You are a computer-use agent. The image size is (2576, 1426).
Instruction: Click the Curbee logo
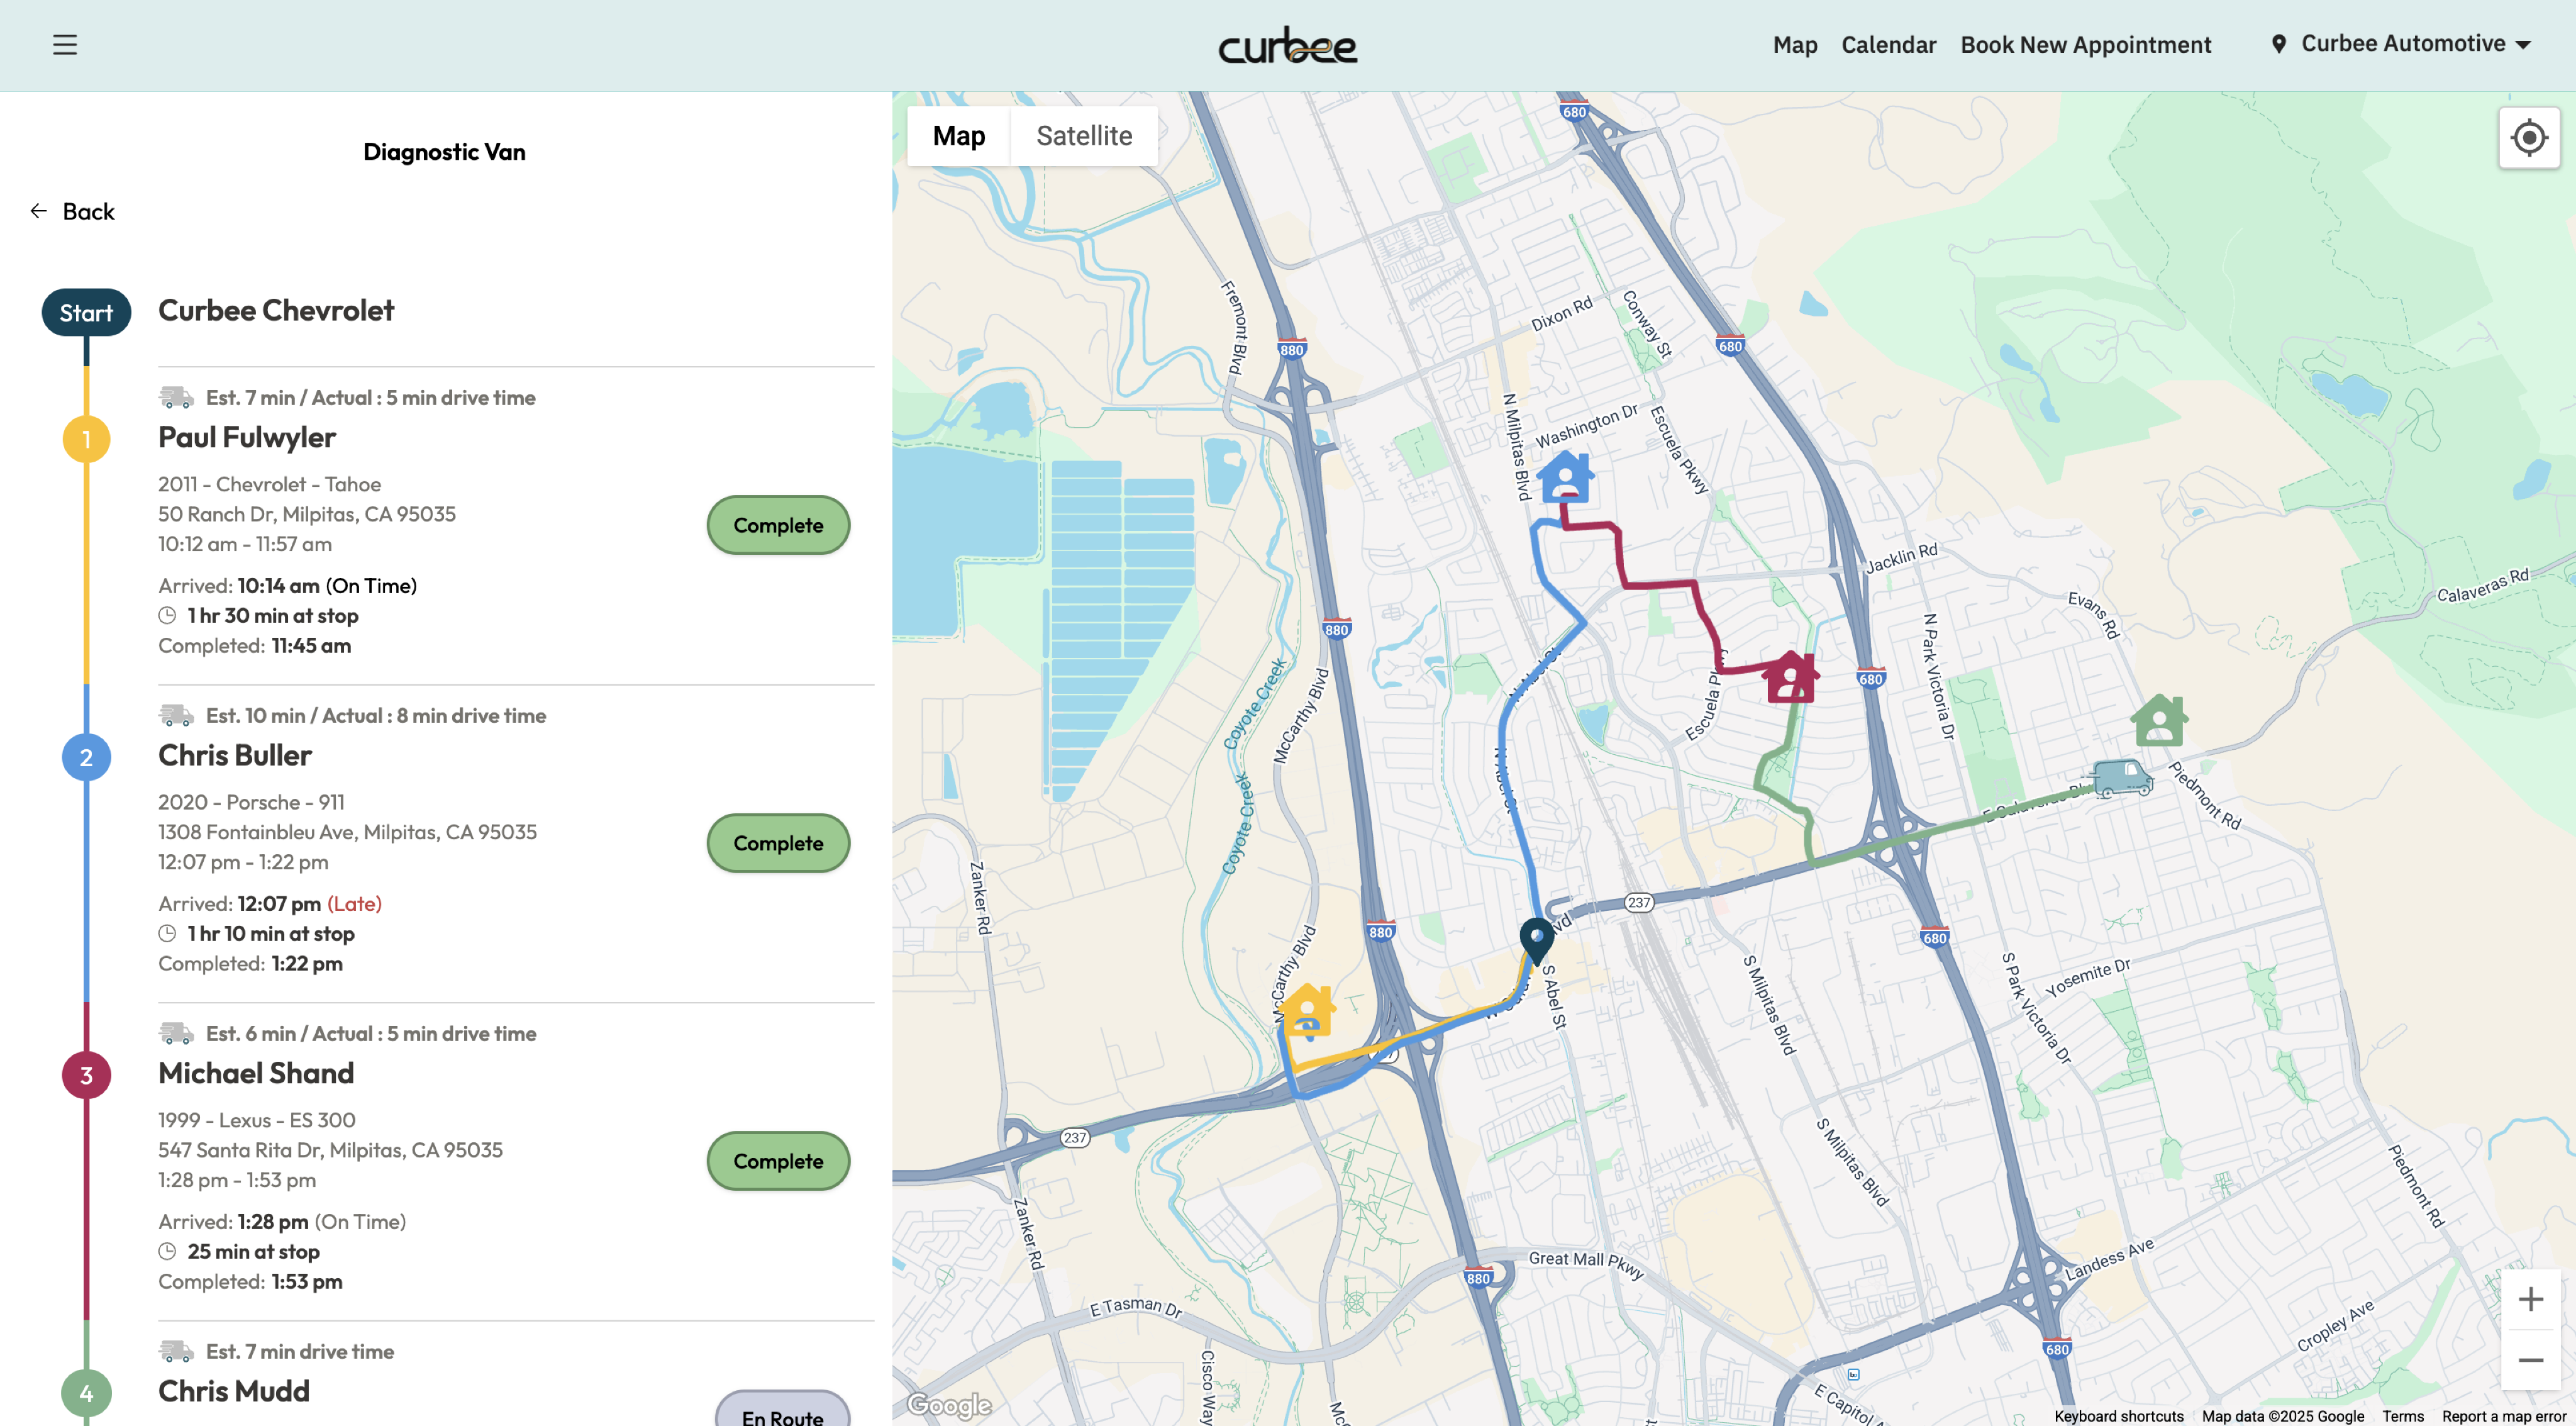point(1287,46)
